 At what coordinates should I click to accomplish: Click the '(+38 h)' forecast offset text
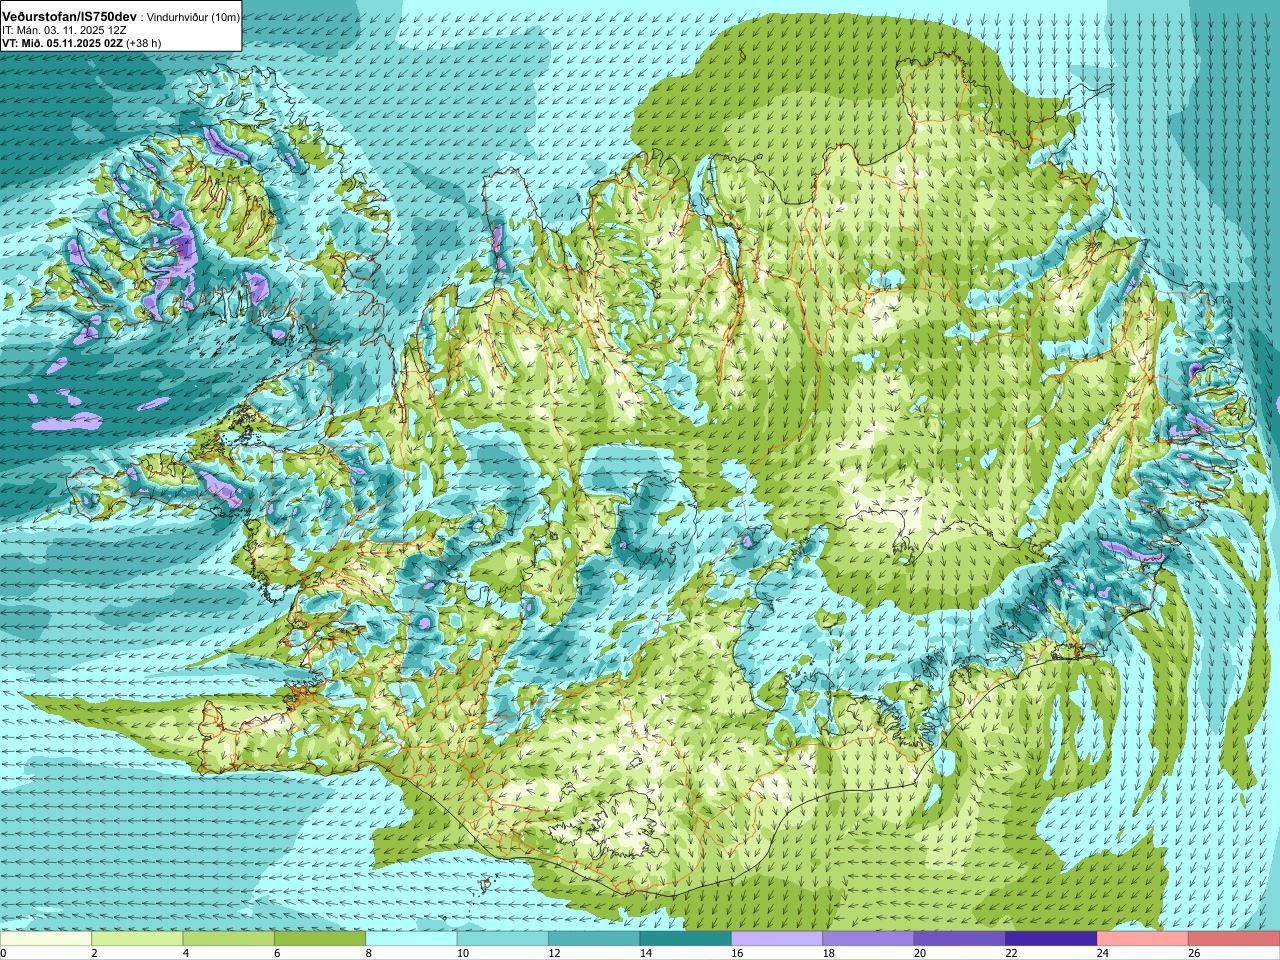pyautogui.click(x=144, y=43)
